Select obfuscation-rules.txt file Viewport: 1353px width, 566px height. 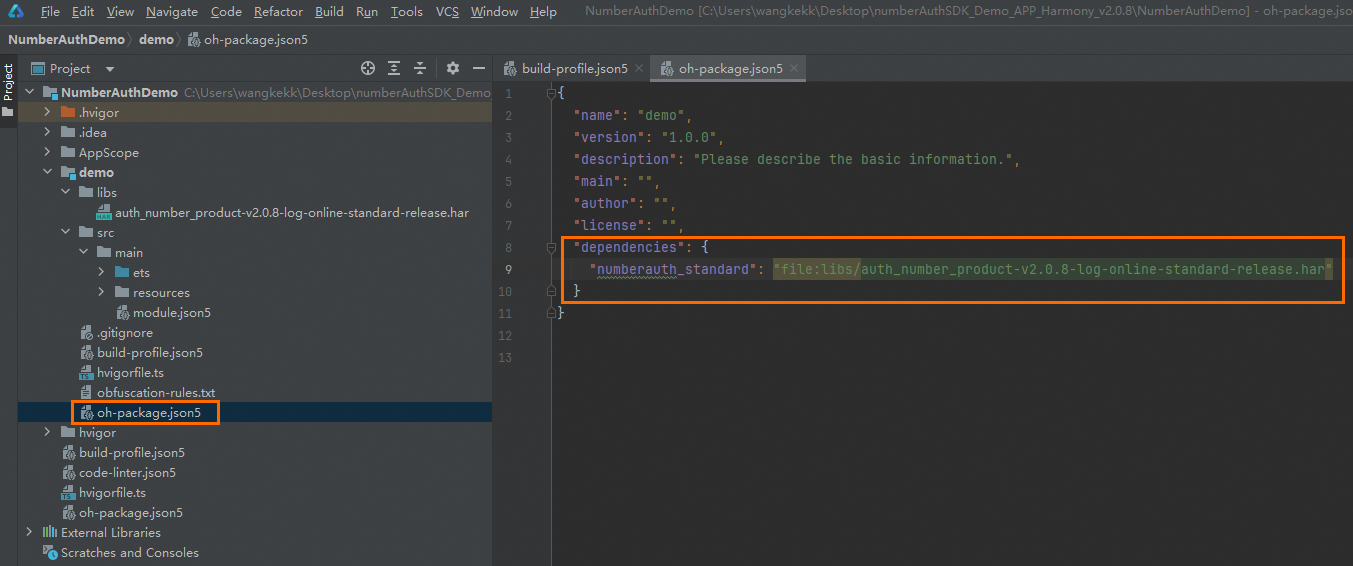pyautogui.click(x=156, y=392)
